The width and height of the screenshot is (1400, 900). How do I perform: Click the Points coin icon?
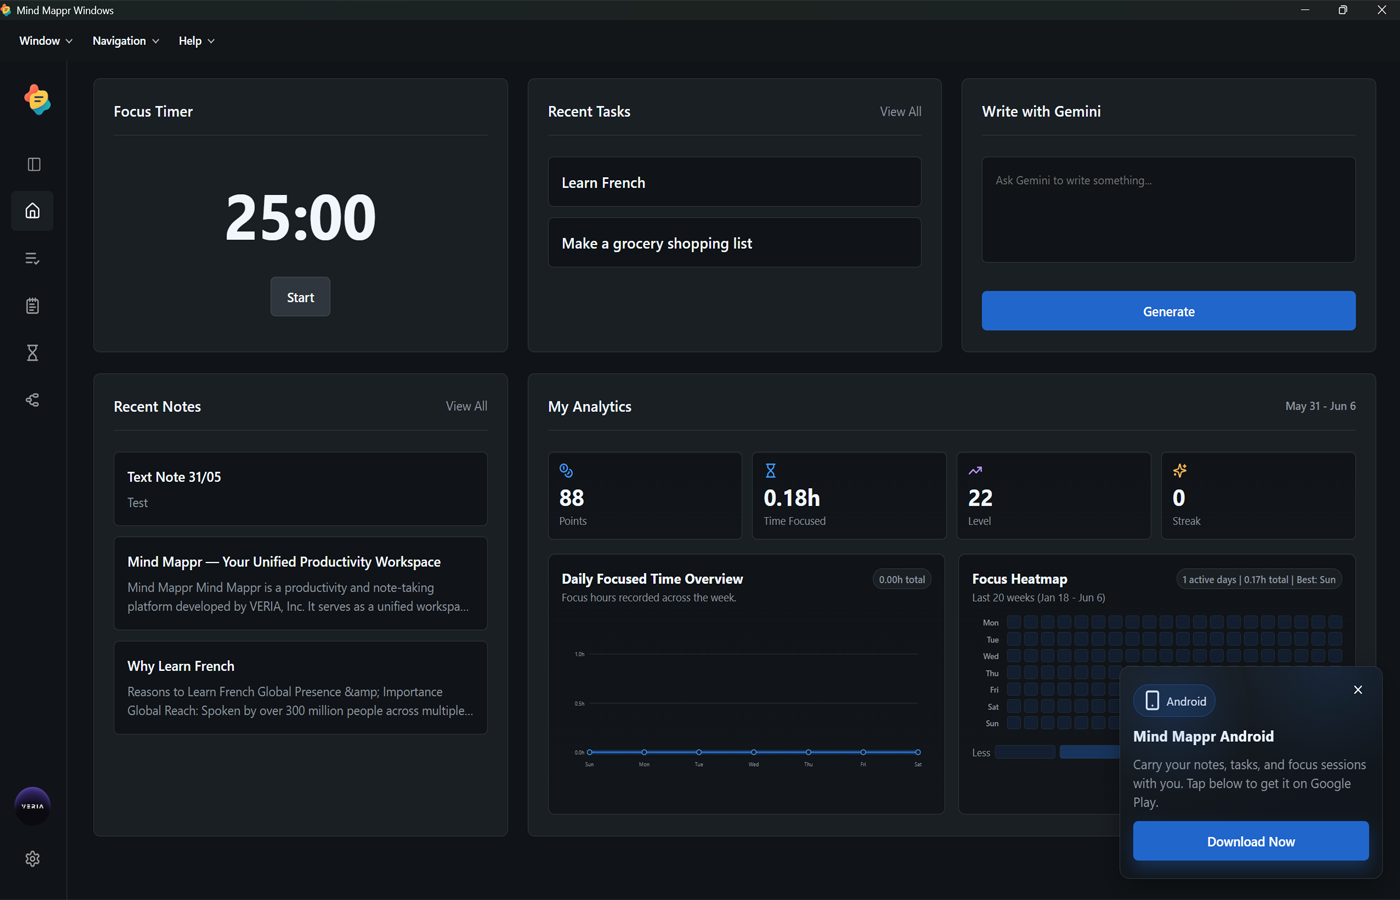[x=566, y=470]
